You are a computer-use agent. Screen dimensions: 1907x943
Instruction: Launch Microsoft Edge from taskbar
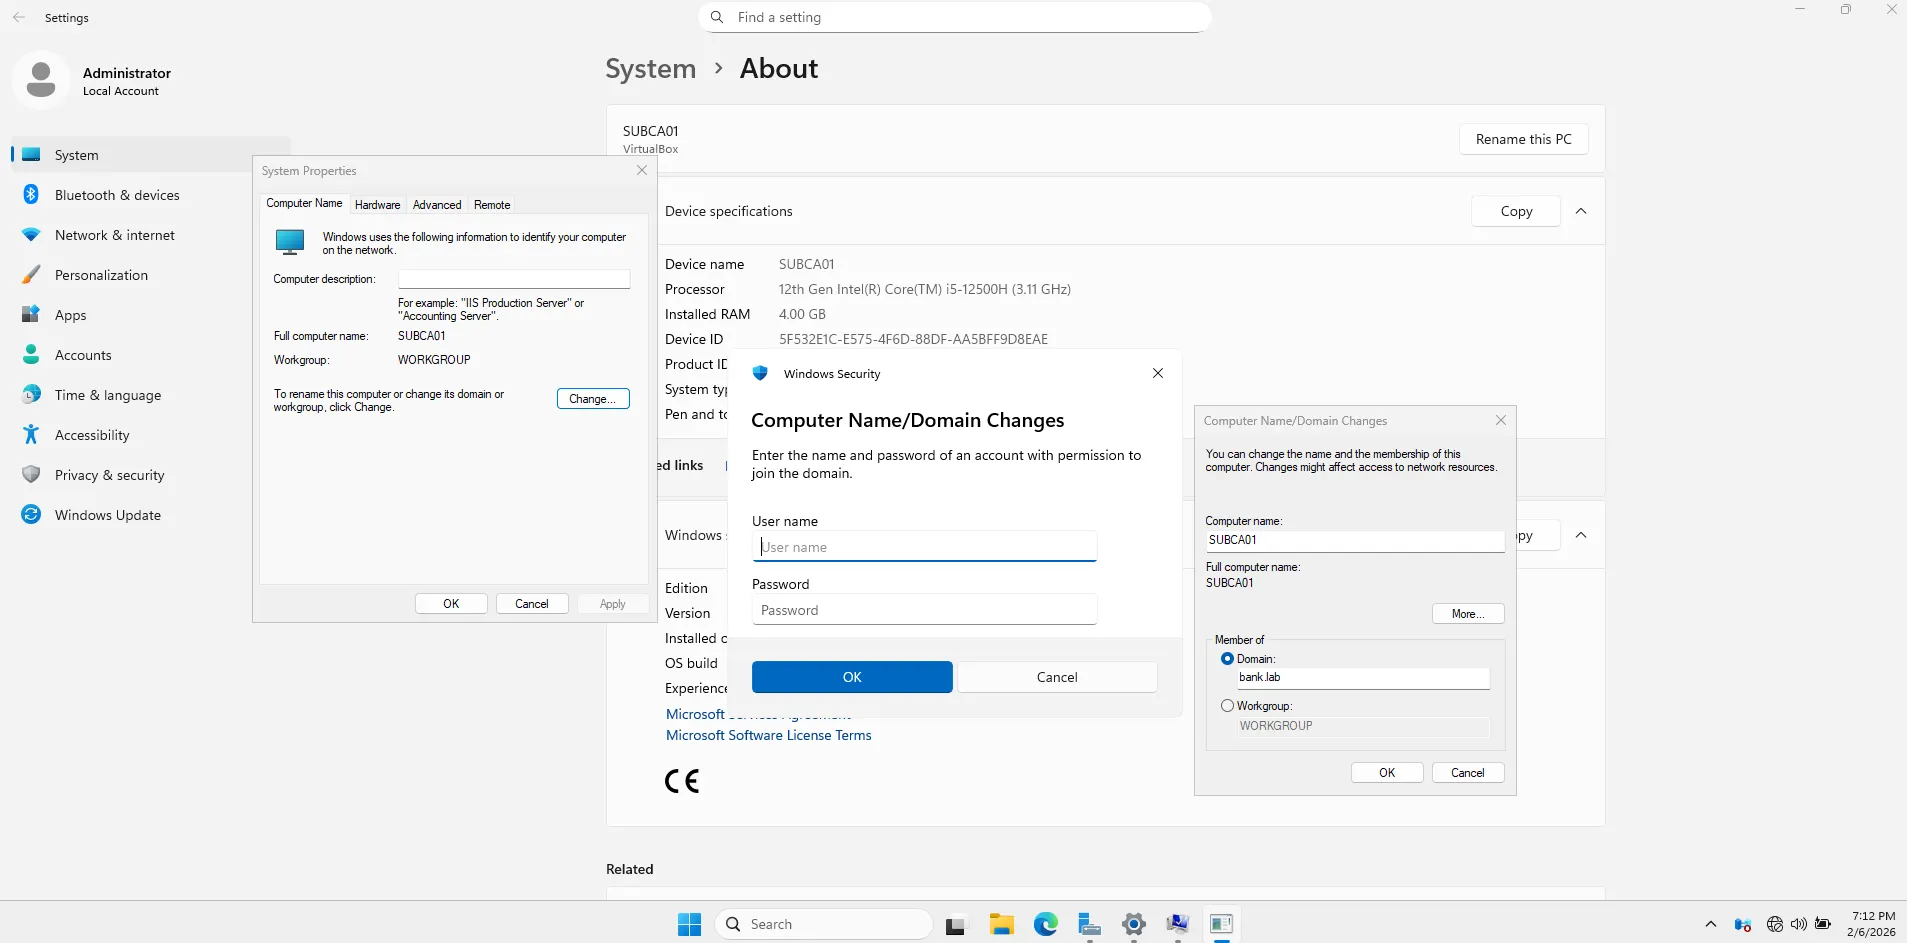1046,924
